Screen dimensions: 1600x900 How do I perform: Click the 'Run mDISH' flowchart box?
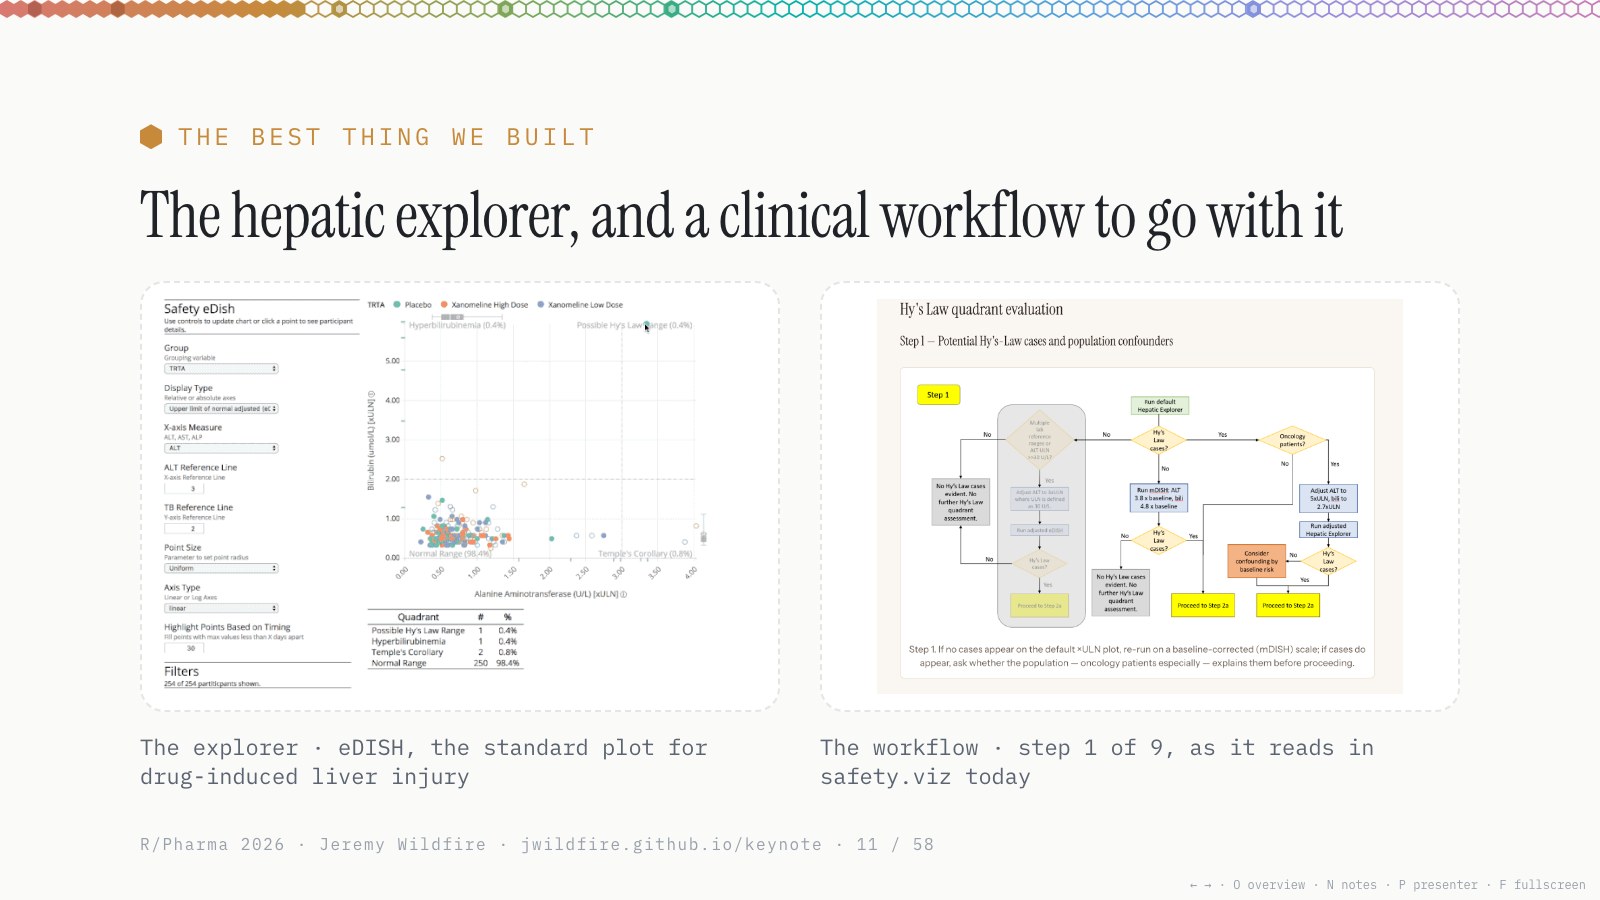[x=1158, y=498]
